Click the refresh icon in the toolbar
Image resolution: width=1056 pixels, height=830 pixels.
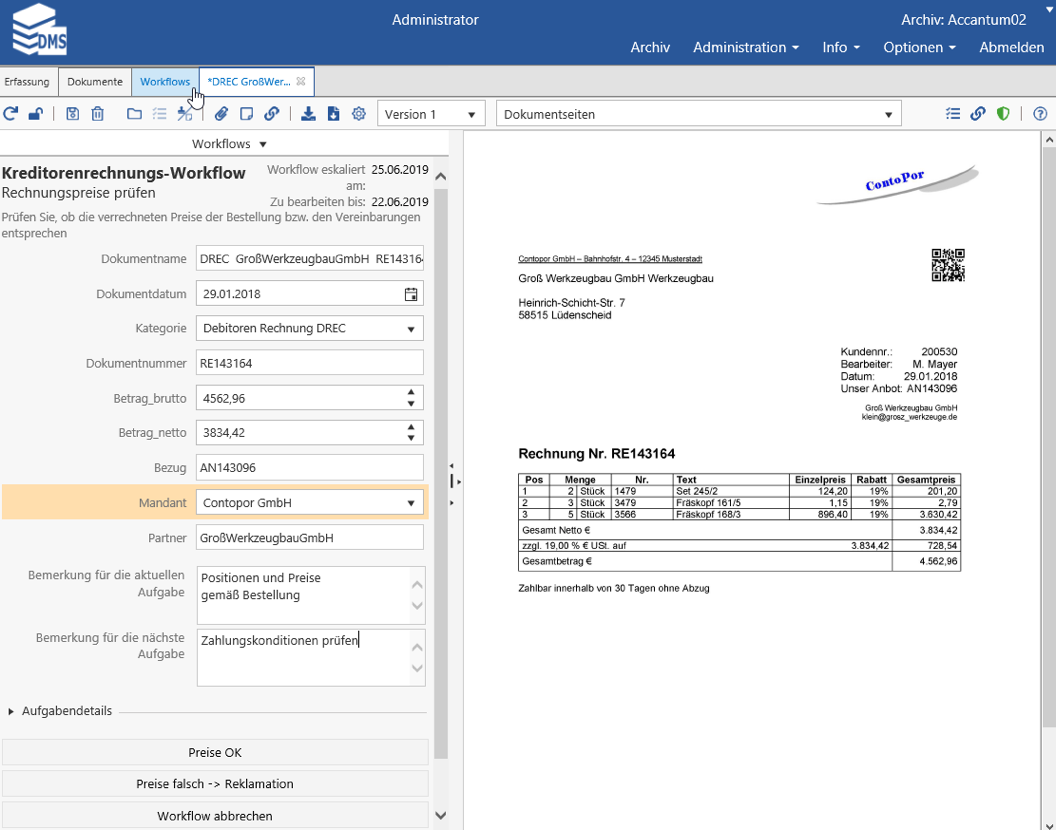(x=11, y=114)
